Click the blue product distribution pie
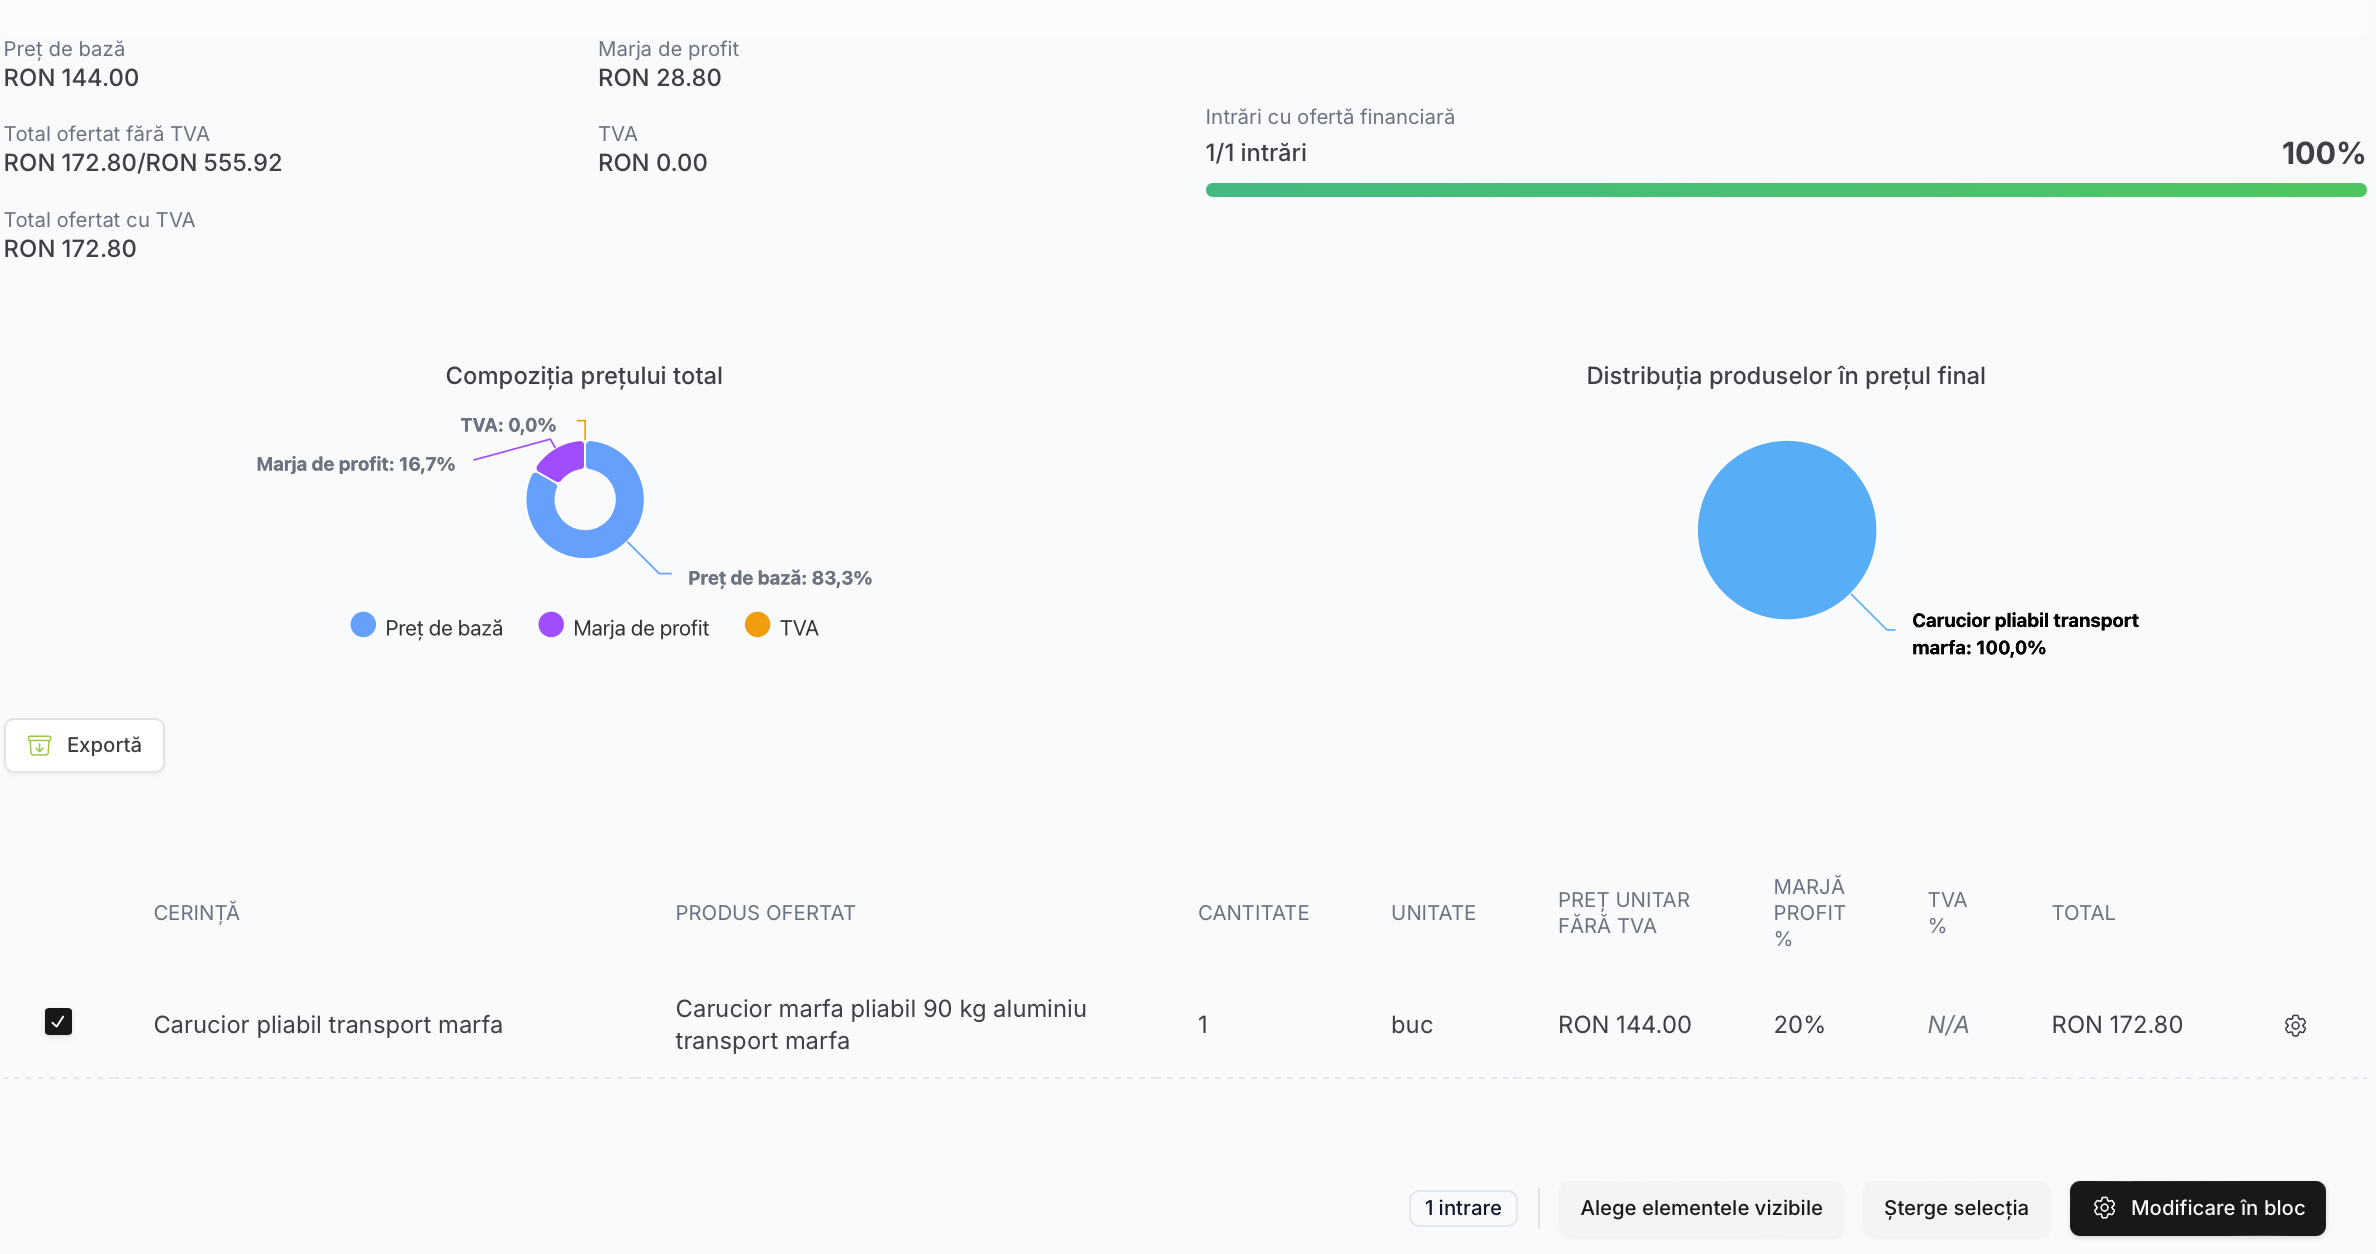2376x1254 pixels. point(1786,530)
